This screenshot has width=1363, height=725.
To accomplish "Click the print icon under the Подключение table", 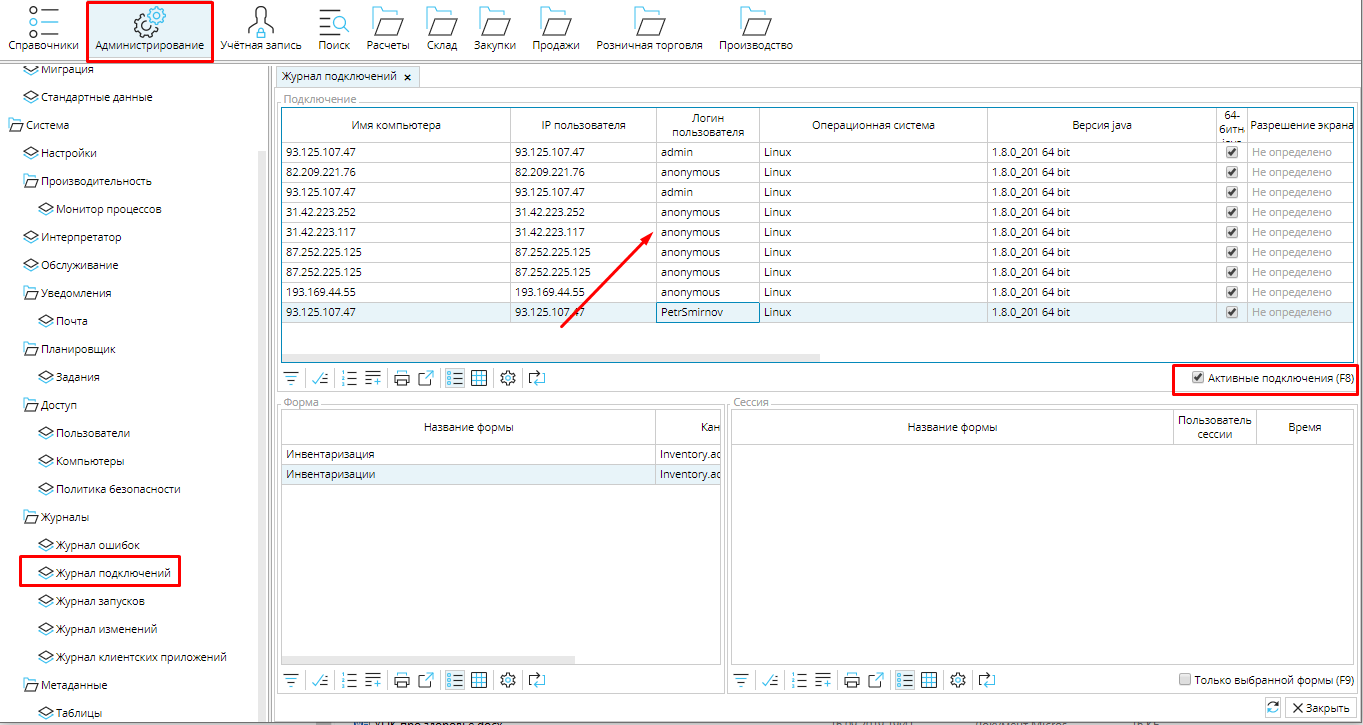I will coord(402,378).
